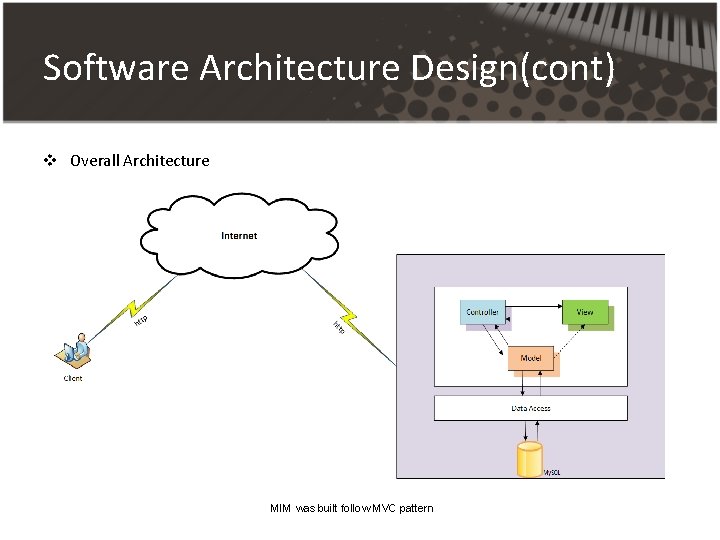The width and height of the screenshot is (720, 540).
Task: Click the lightning bolt on the server link
Action: coord(348,316)
